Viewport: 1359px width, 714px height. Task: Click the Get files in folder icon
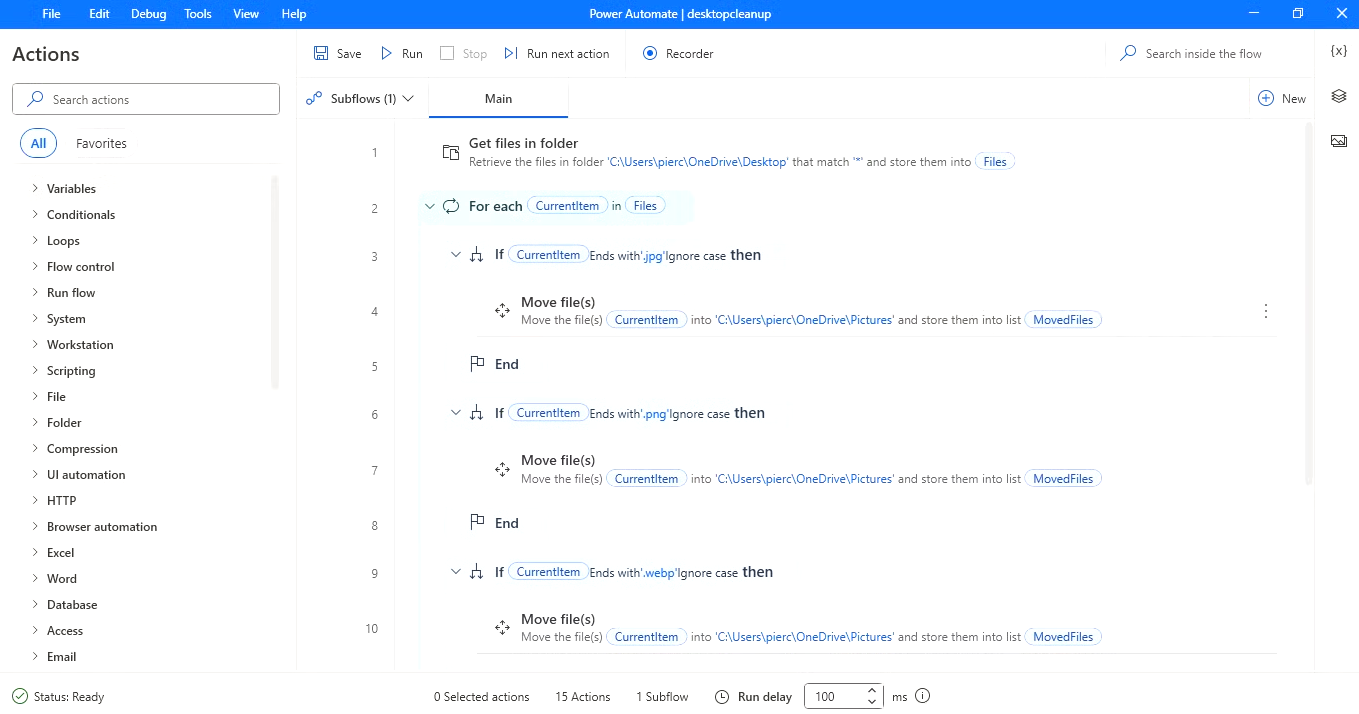coord(451,152)
